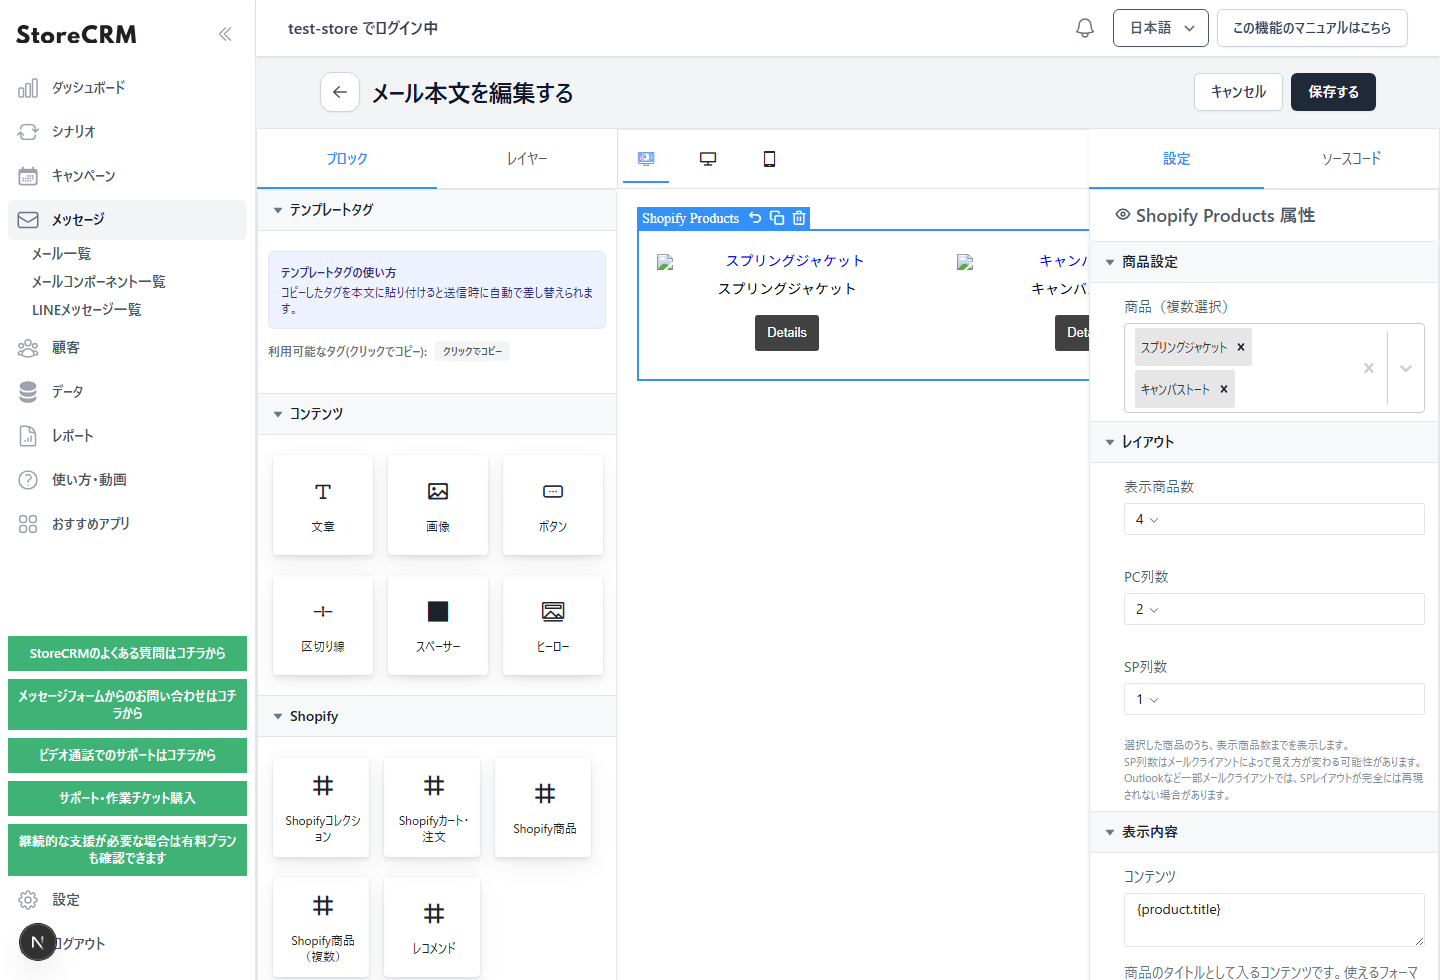Select the edit-mode monitor preview icon

tap(646, 159)
